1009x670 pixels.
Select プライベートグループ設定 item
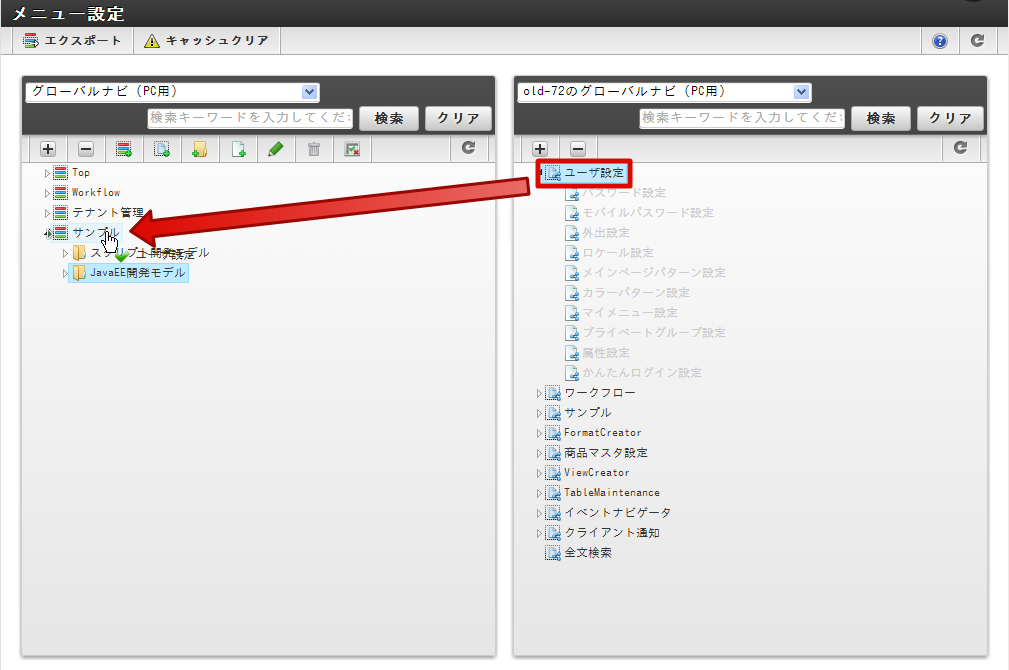click(654, 333)
